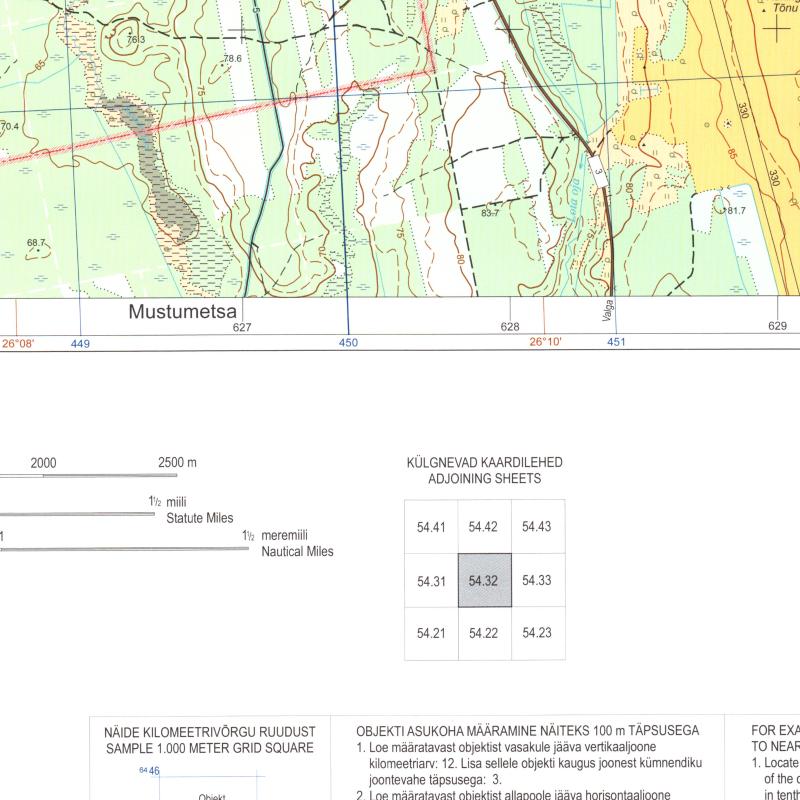Viewport: 800px width, 800px height.
Task: Select the 83.7 elevation point
Action: [490, 213]
